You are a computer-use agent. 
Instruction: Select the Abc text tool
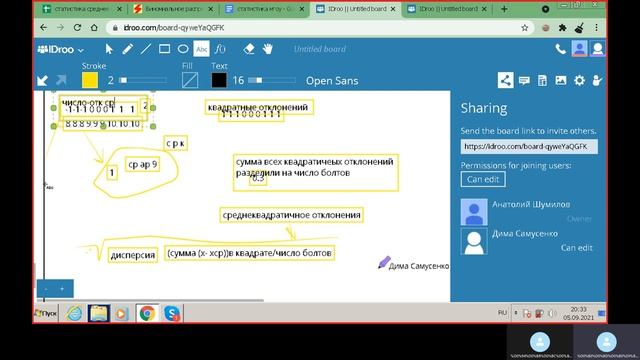click(x=202, y=49)
